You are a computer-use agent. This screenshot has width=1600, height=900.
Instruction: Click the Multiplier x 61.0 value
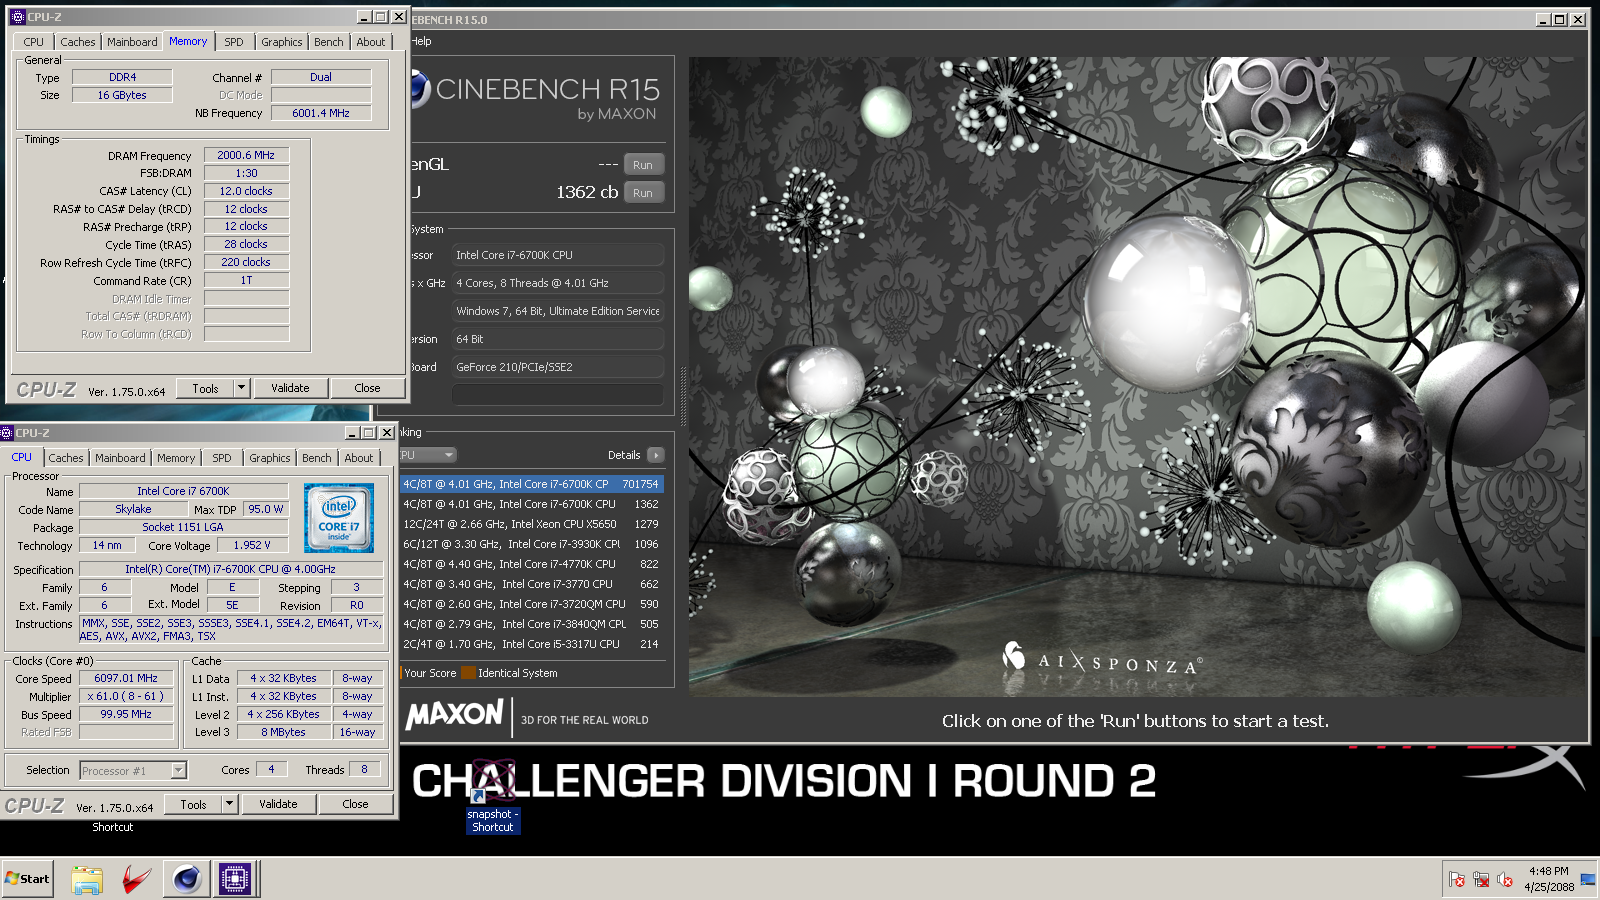point(126,696)
